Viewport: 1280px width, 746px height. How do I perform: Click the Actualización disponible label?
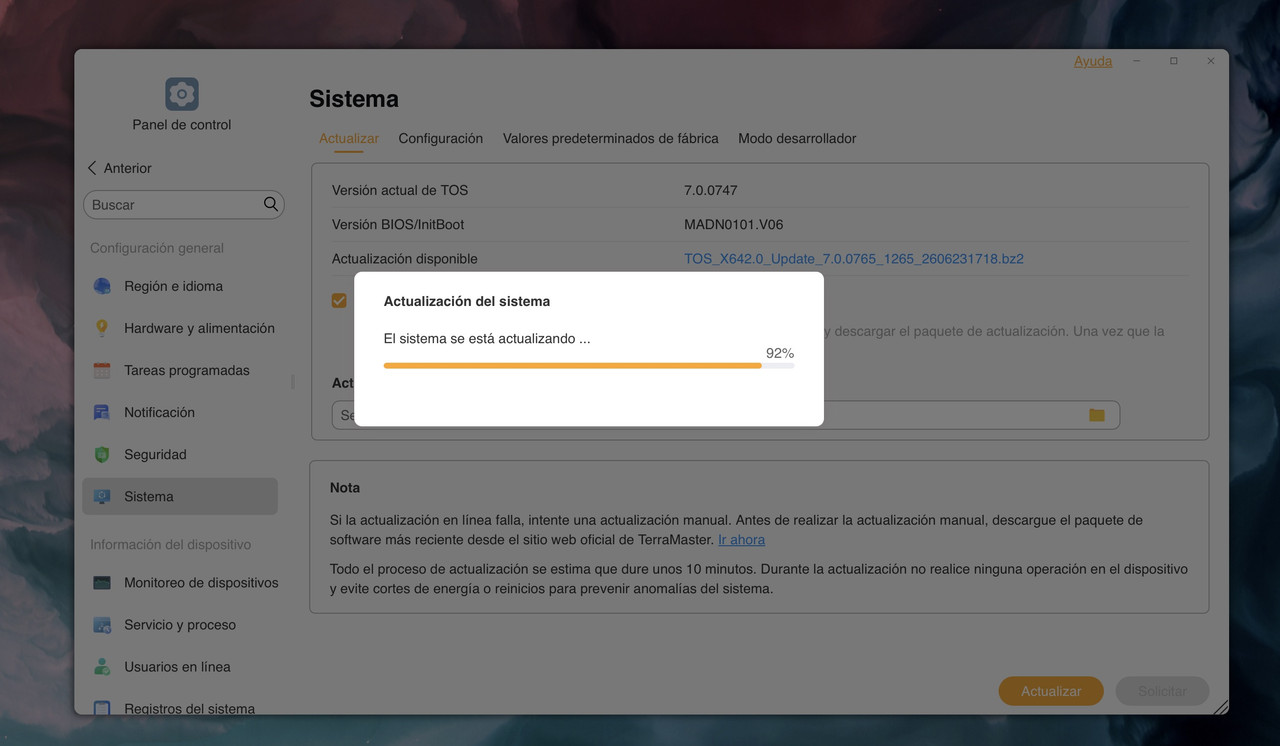click(405, 258)
